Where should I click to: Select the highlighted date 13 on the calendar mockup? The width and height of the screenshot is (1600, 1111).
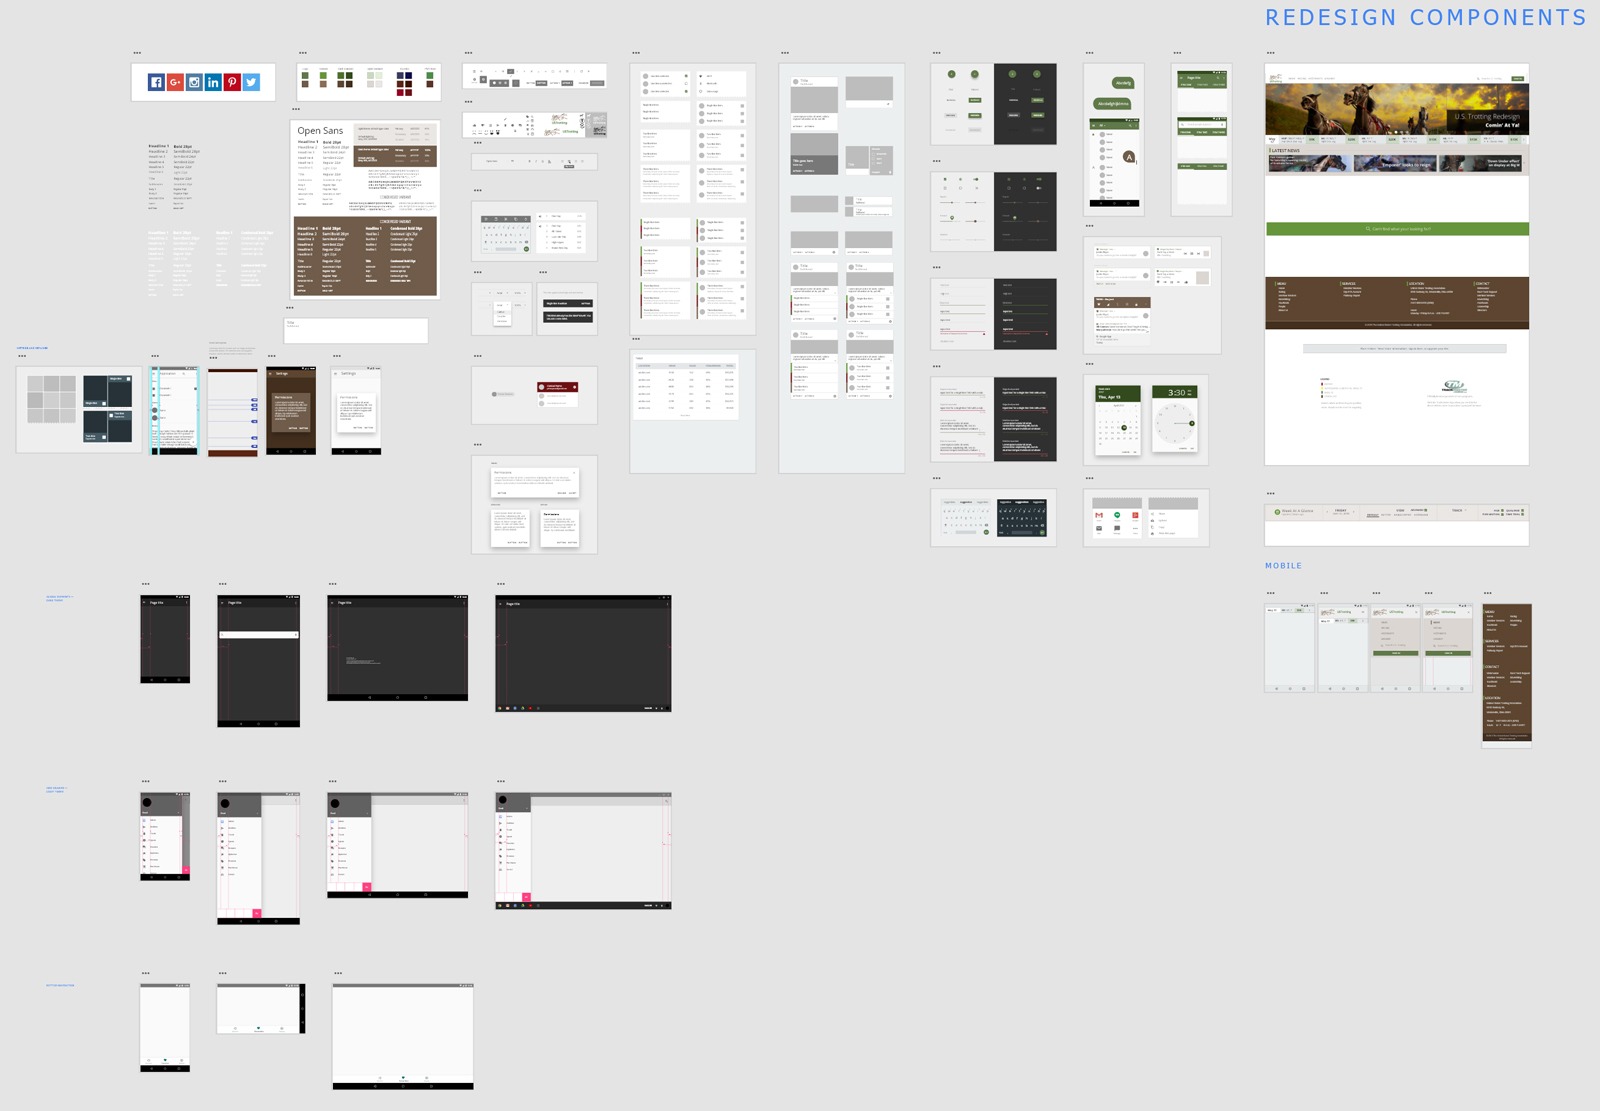point(1124,428)
